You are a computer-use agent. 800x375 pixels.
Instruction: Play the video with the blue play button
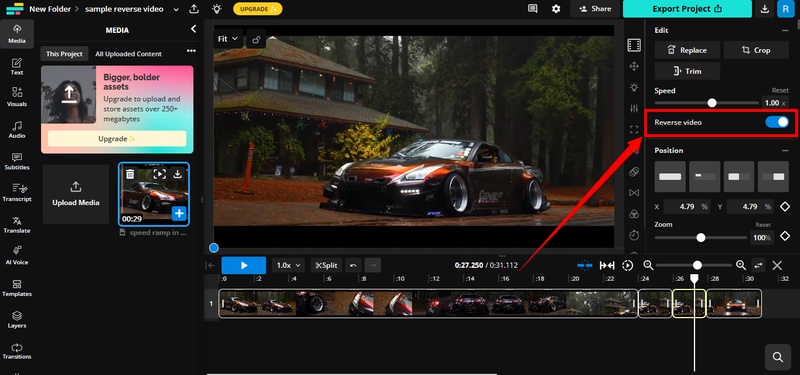click(x=243, y=265)
